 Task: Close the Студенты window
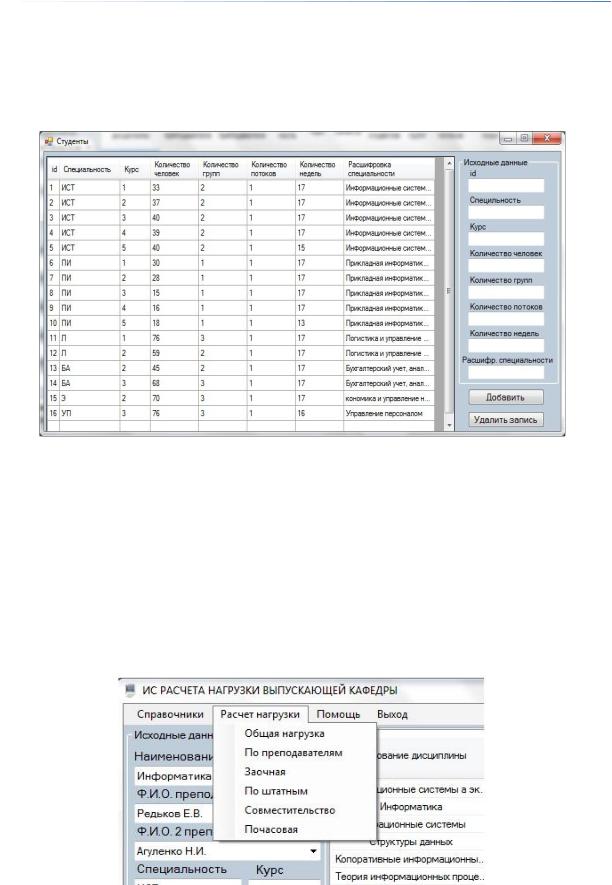click(547, 139)
